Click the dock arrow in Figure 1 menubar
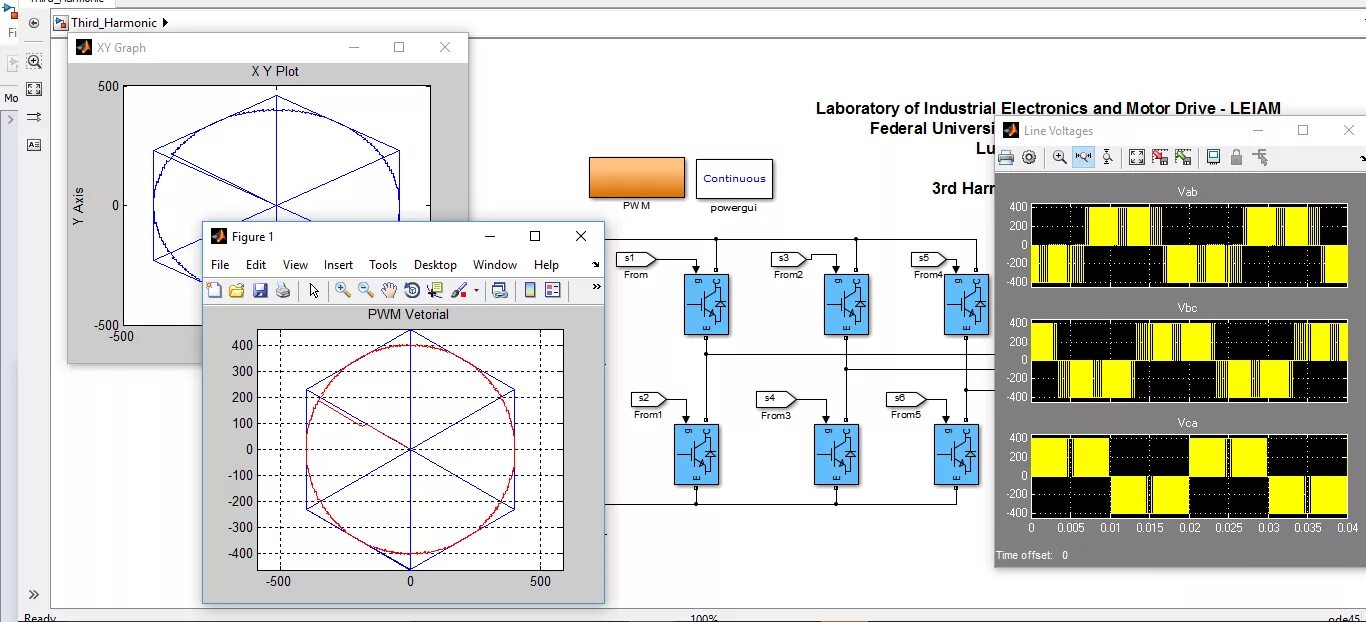Viewport: 1366px width, 622px height. 596,265
